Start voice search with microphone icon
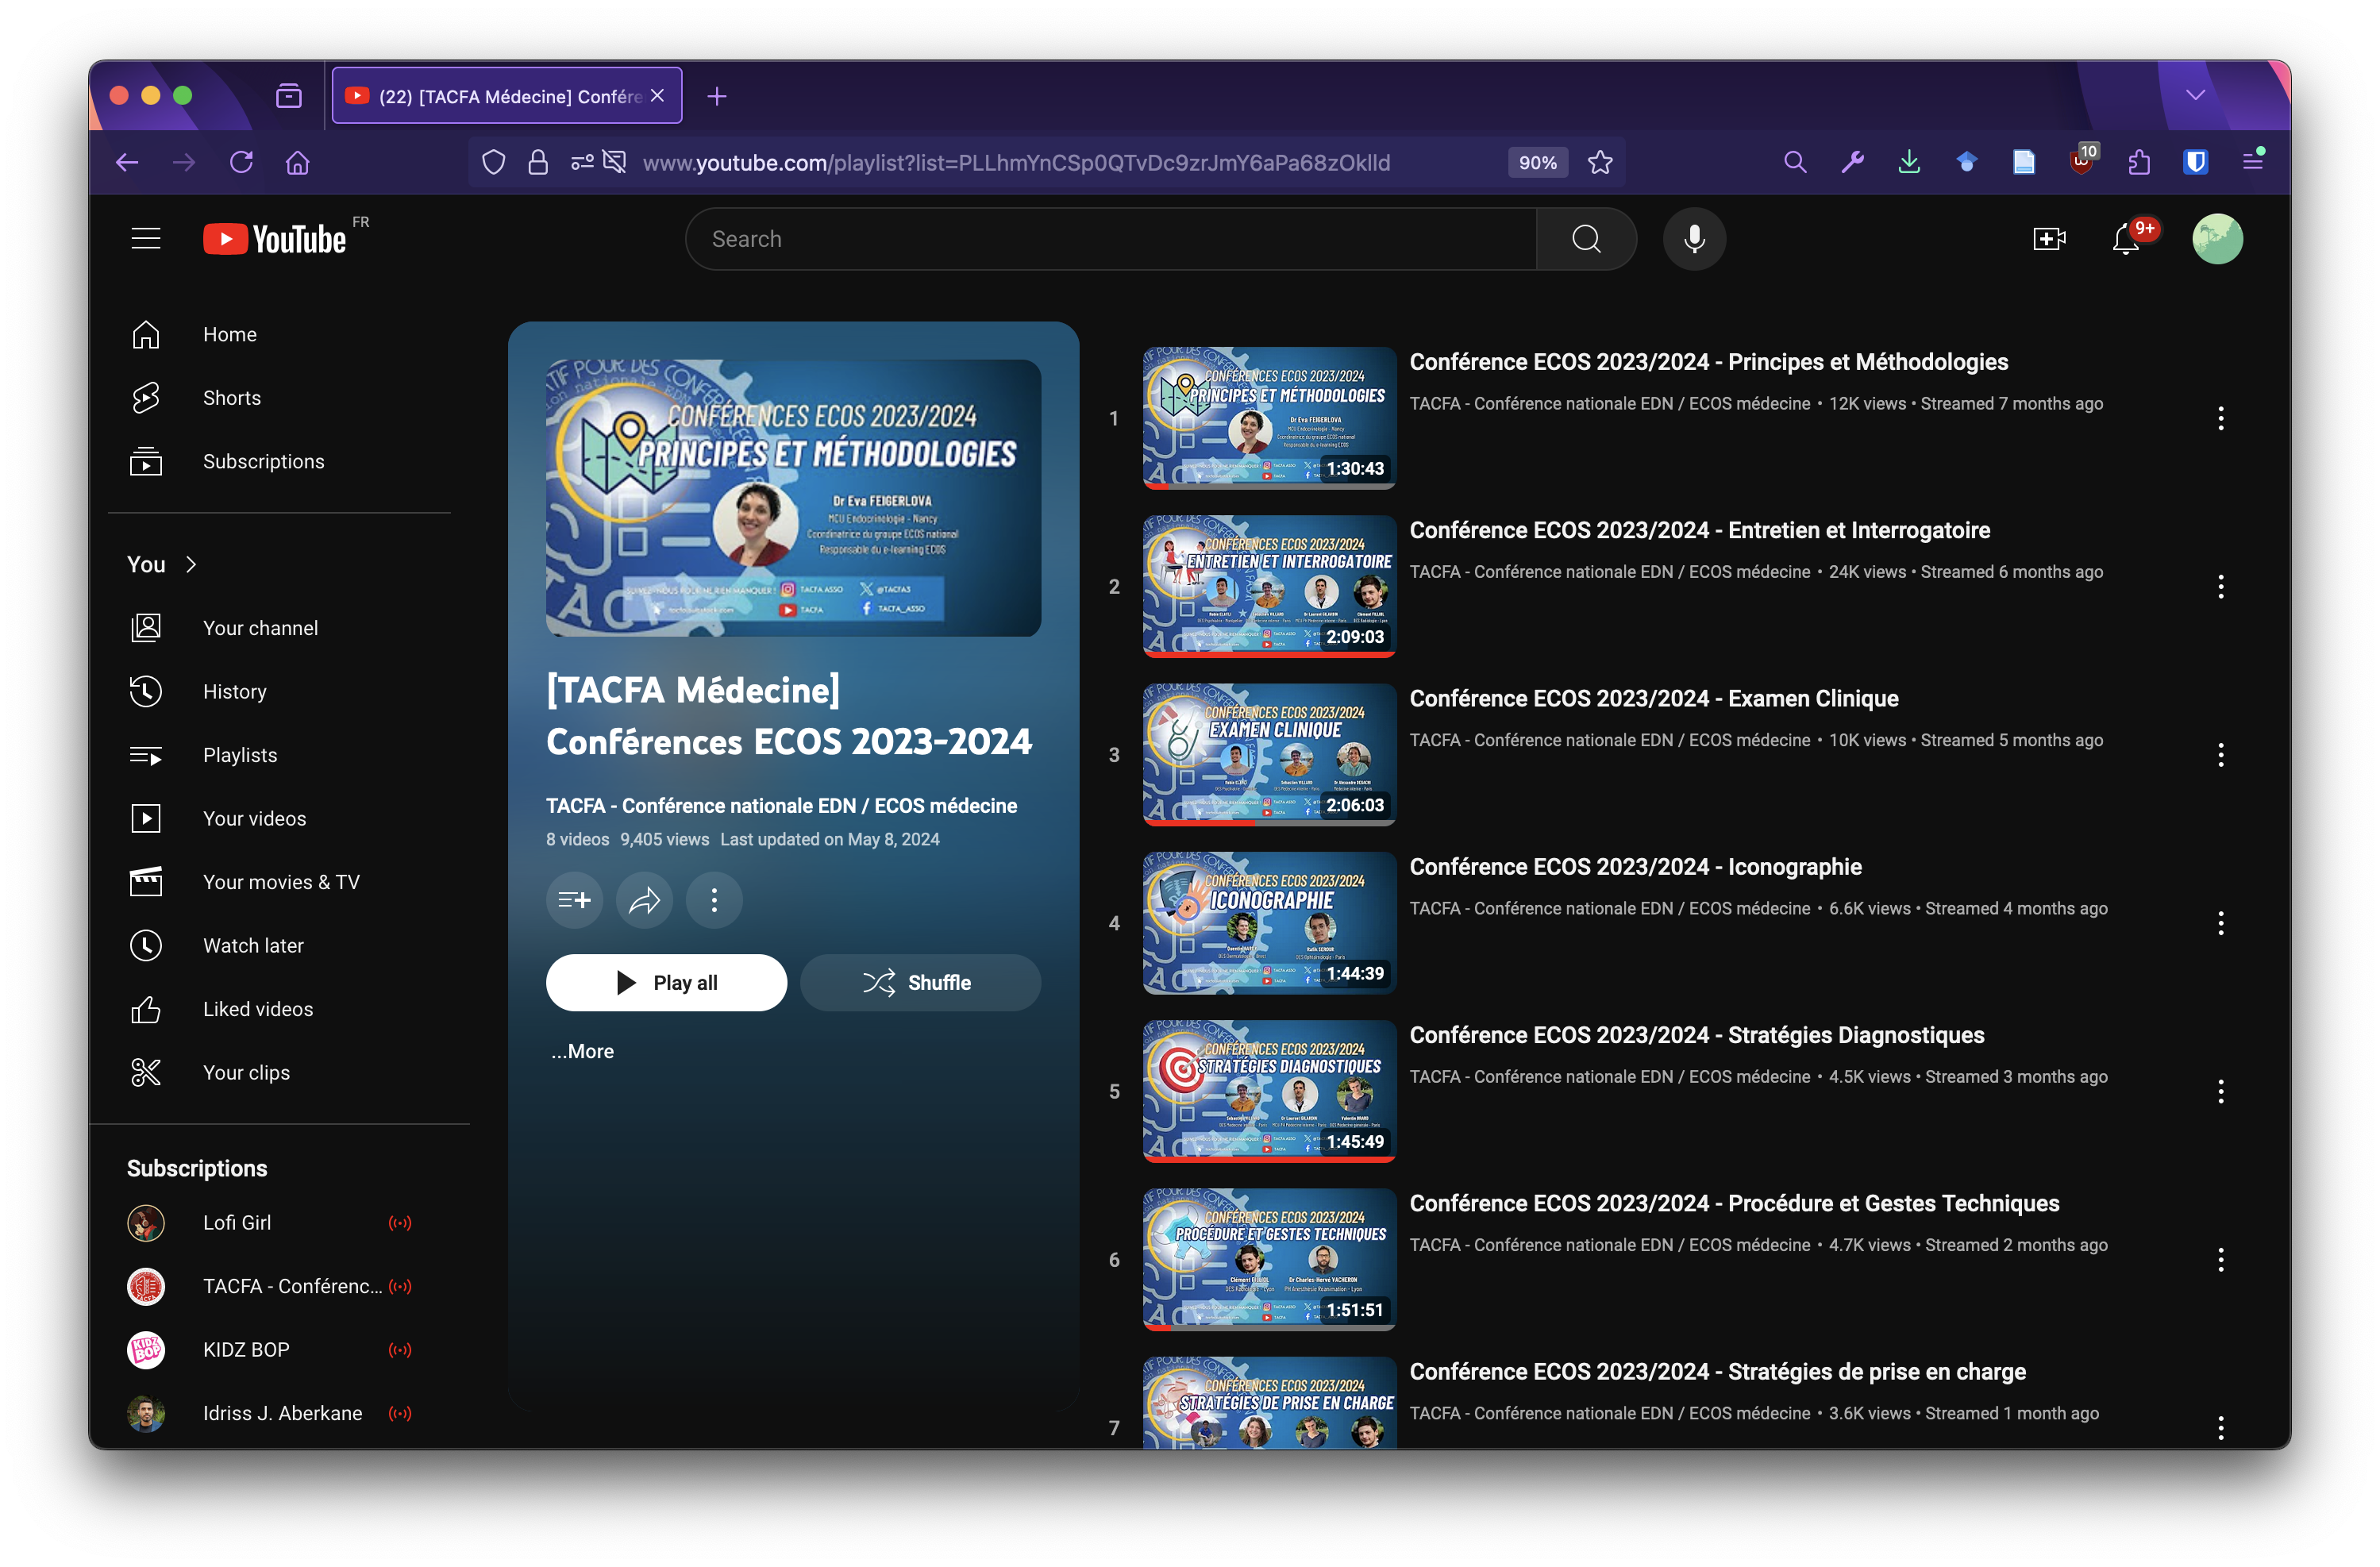This screenshot has width=2380, height=1567. click(1694, 239)
